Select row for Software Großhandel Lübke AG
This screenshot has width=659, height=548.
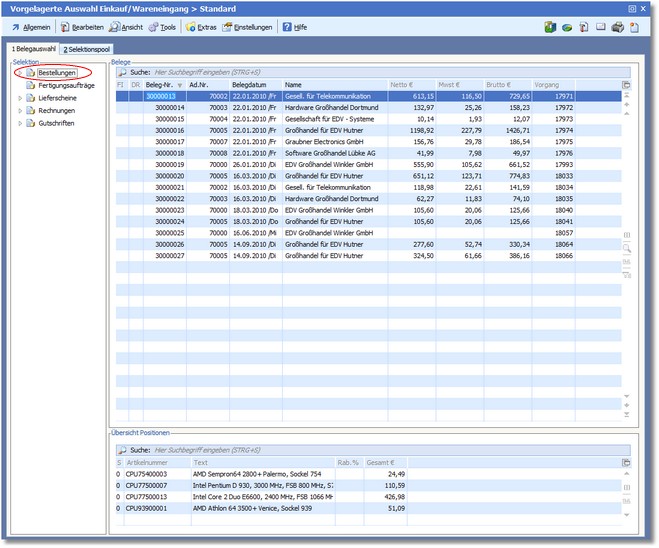tap(328, 153)
